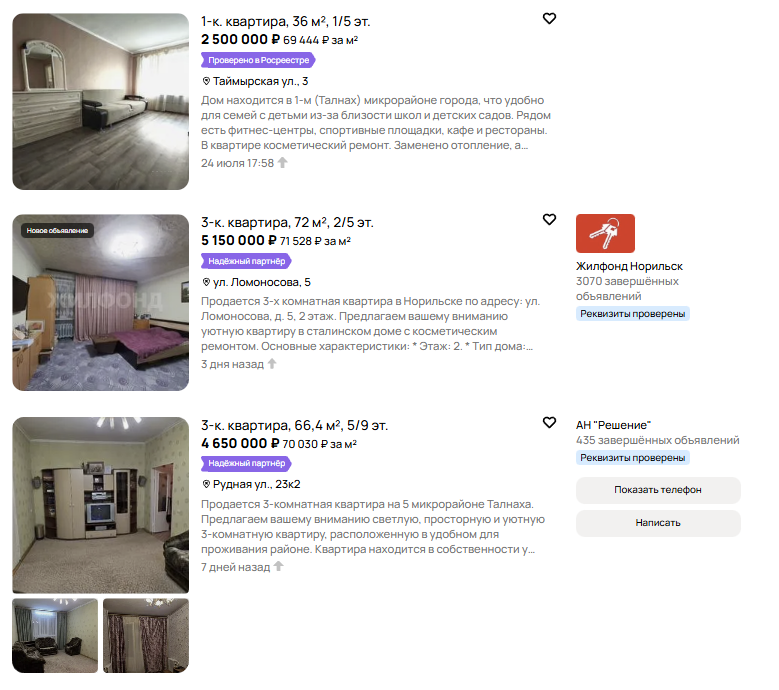
Task: Open listing title 3-к. квартира, 72 м², 2/5 эт.
Action: tap(287, 222)
